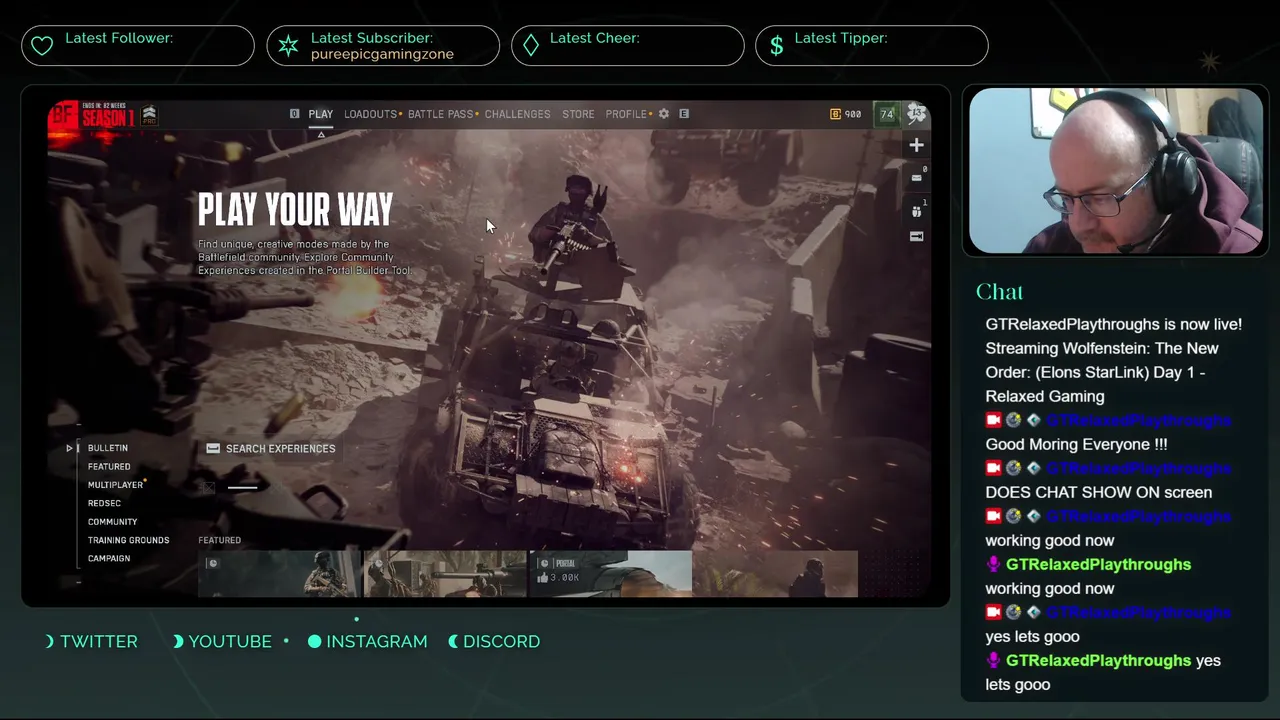This screenshot has width=1280, height=720.
Task: Click the 'Latest Tipper:' label
Action: 841,38
